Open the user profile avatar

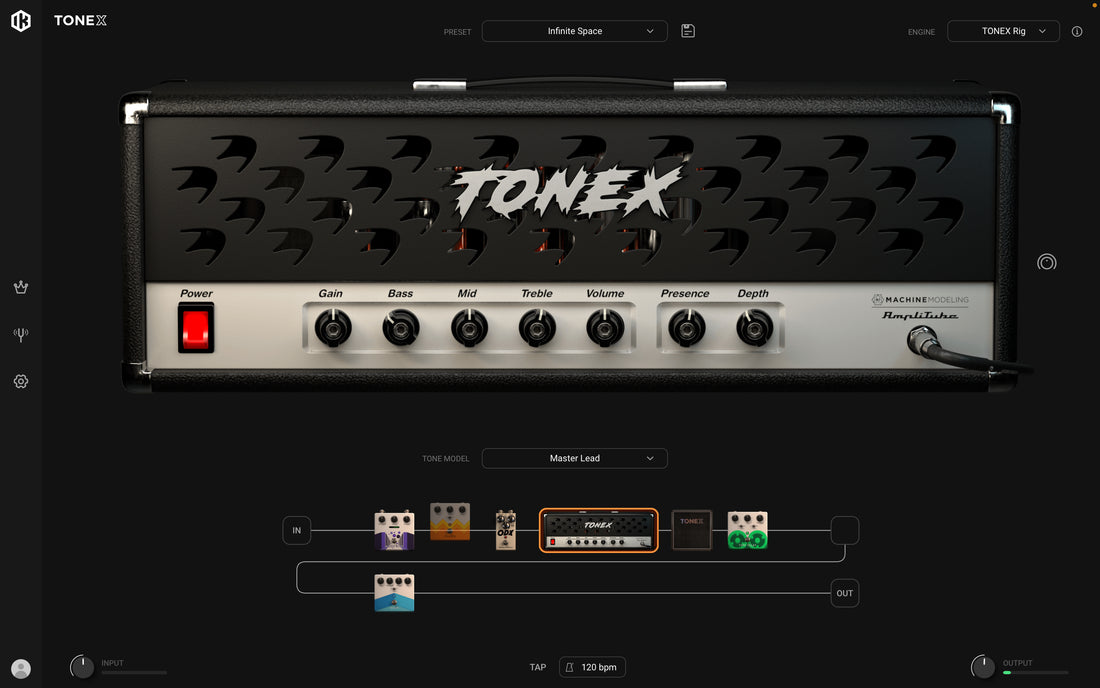coord(21,668)
